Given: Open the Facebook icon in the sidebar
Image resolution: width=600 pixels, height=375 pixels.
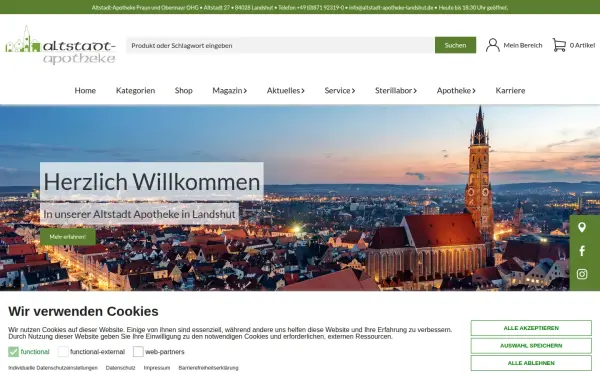Looking at the screenshot, I should [x=582, y=251].
